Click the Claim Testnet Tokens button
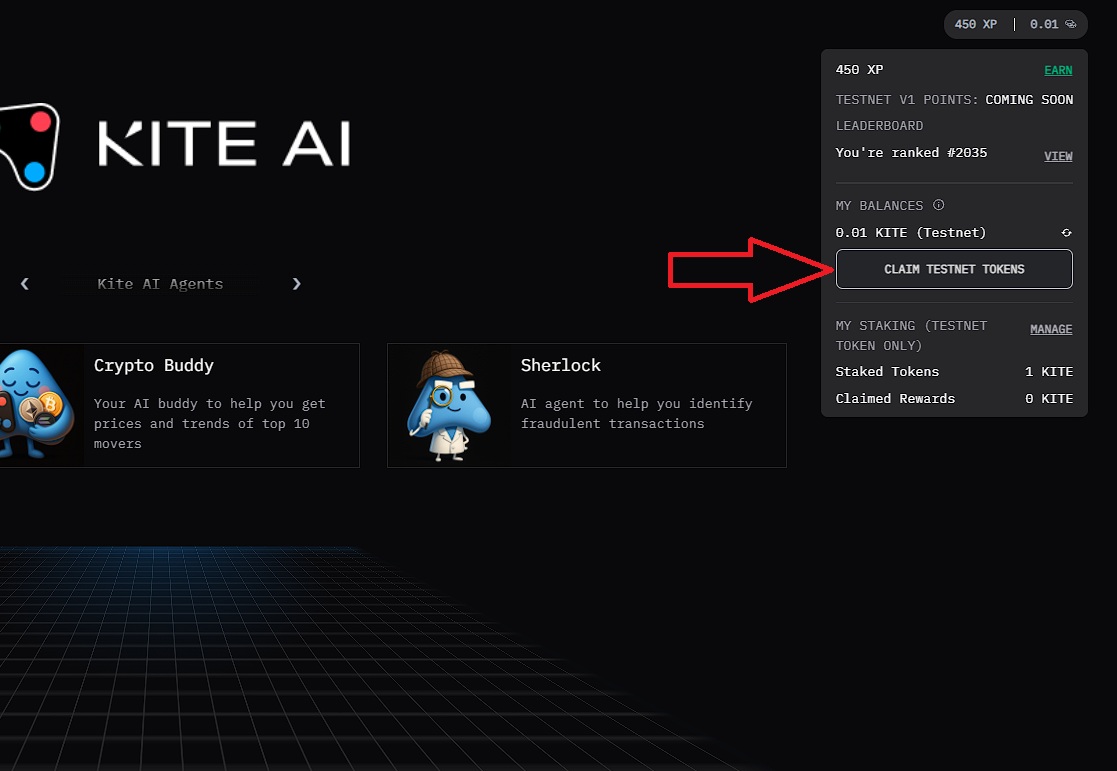This screenshot has height=771, width=1117. click(x=954, y=269)
